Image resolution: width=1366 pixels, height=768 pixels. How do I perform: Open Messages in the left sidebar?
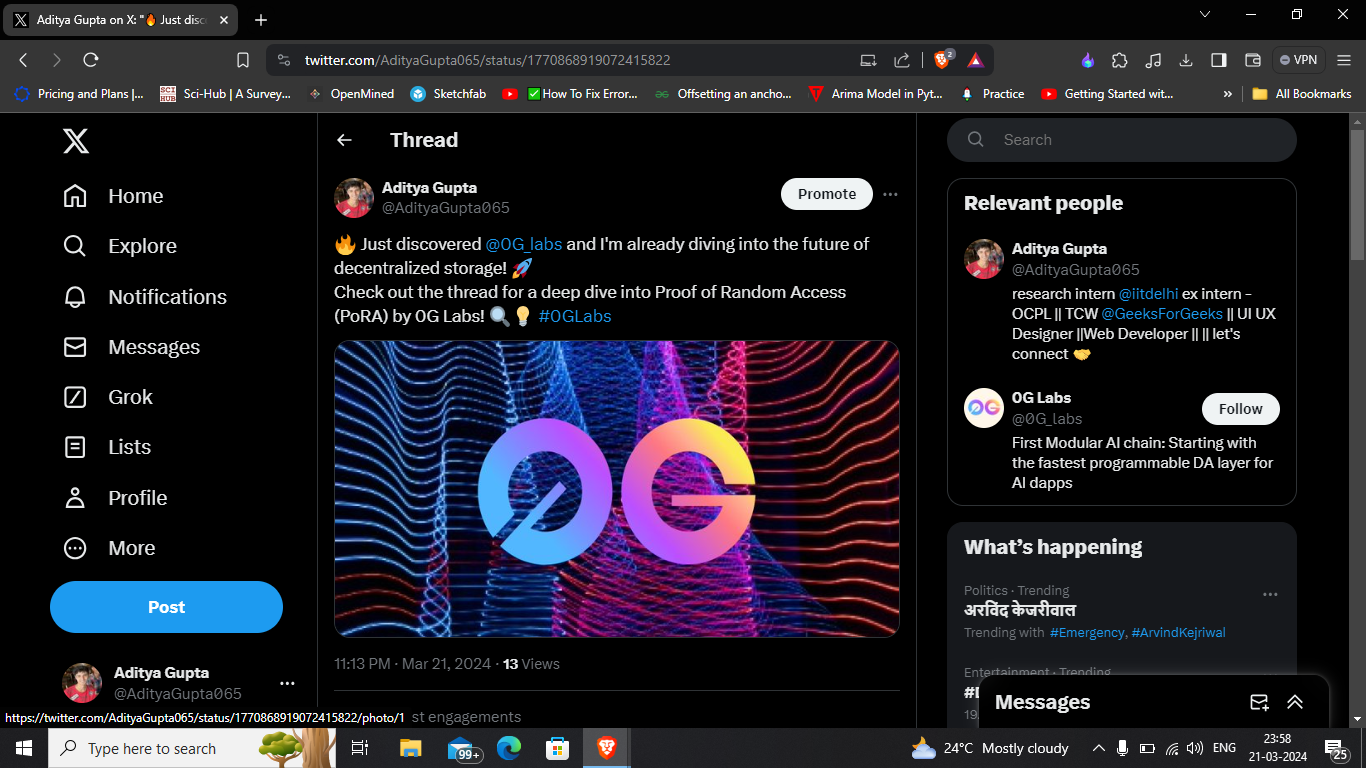tap(131, 347)
